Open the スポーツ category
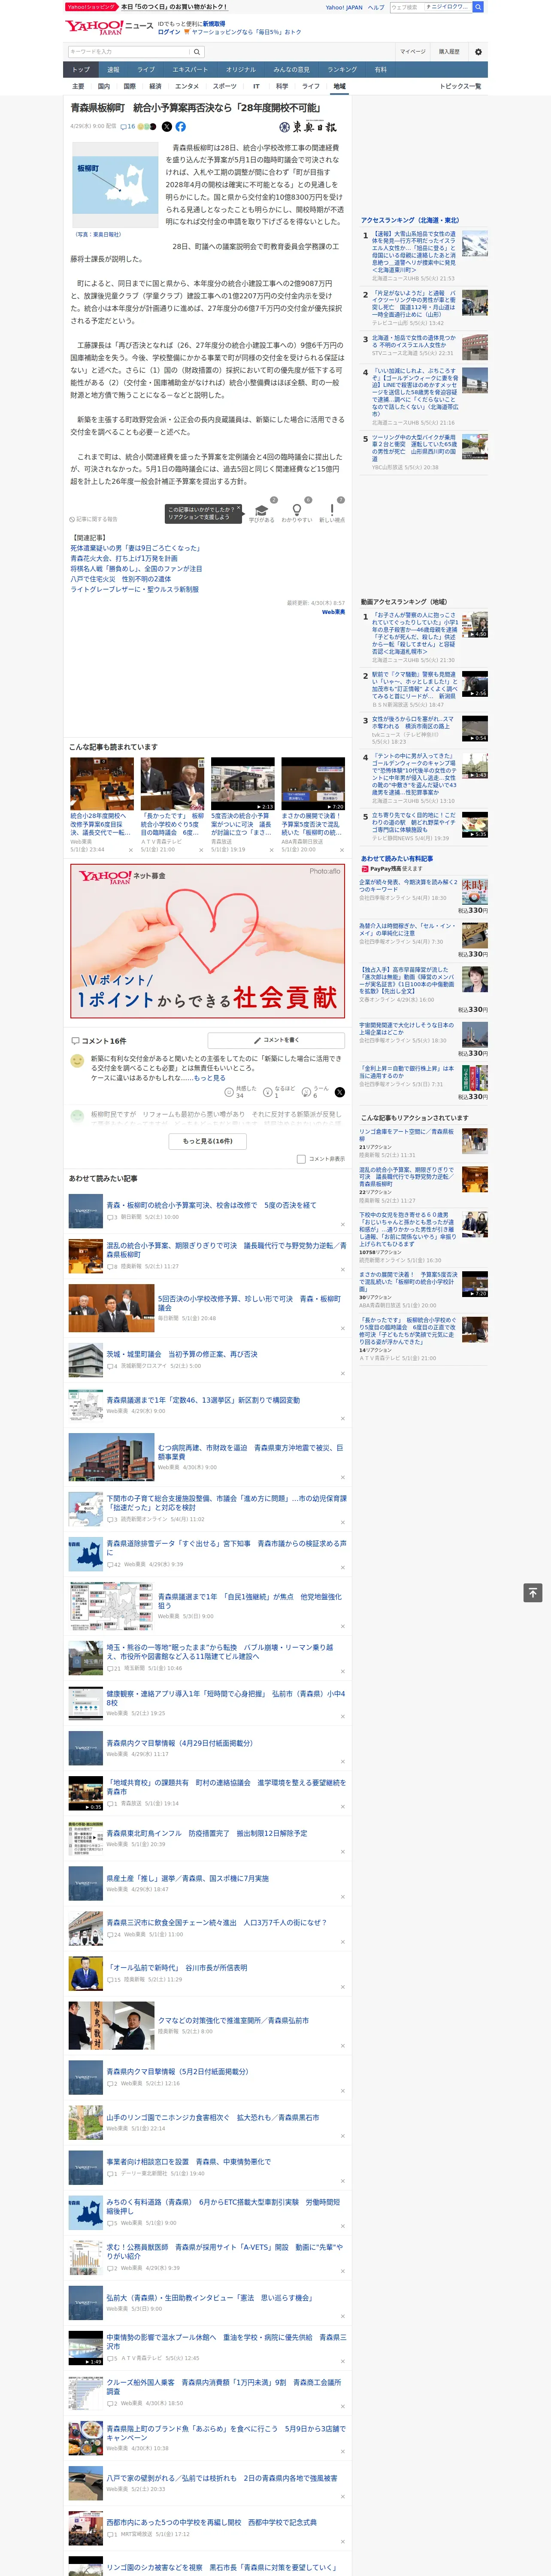551x2576 pixels. tap(225, 86)
